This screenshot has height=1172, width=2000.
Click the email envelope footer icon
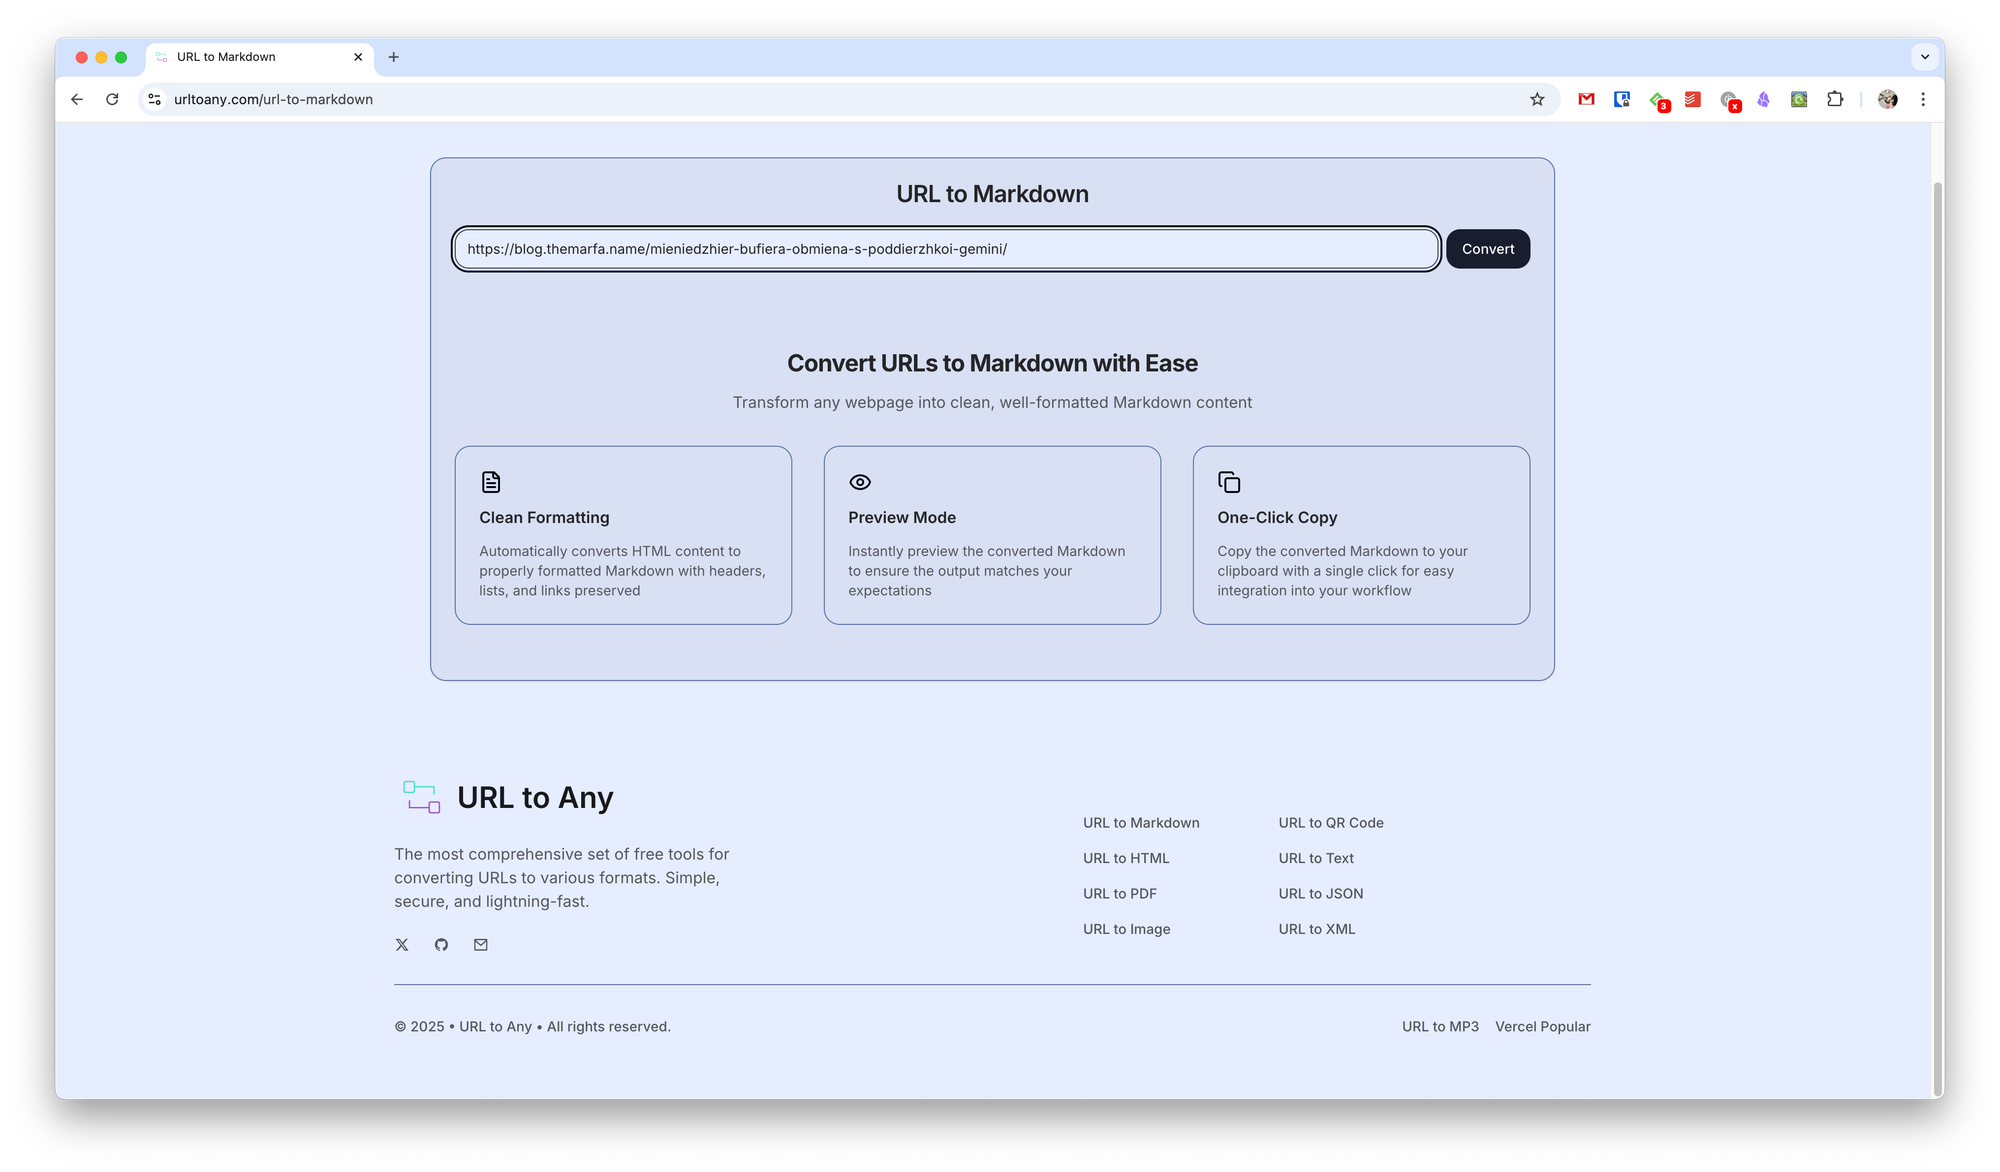(481, 944)
